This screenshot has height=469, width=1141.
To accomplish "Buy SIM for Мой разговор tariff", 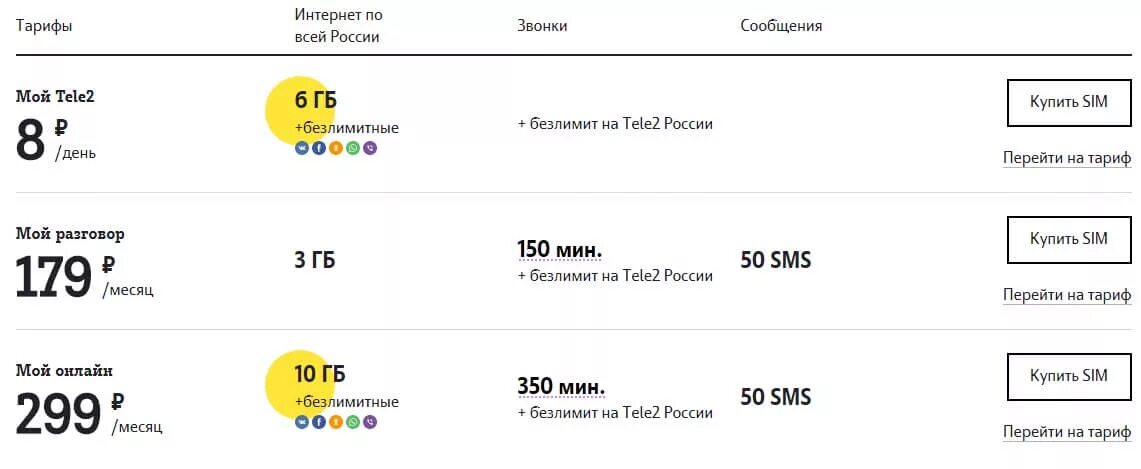I will click(x=1069, y=239).
